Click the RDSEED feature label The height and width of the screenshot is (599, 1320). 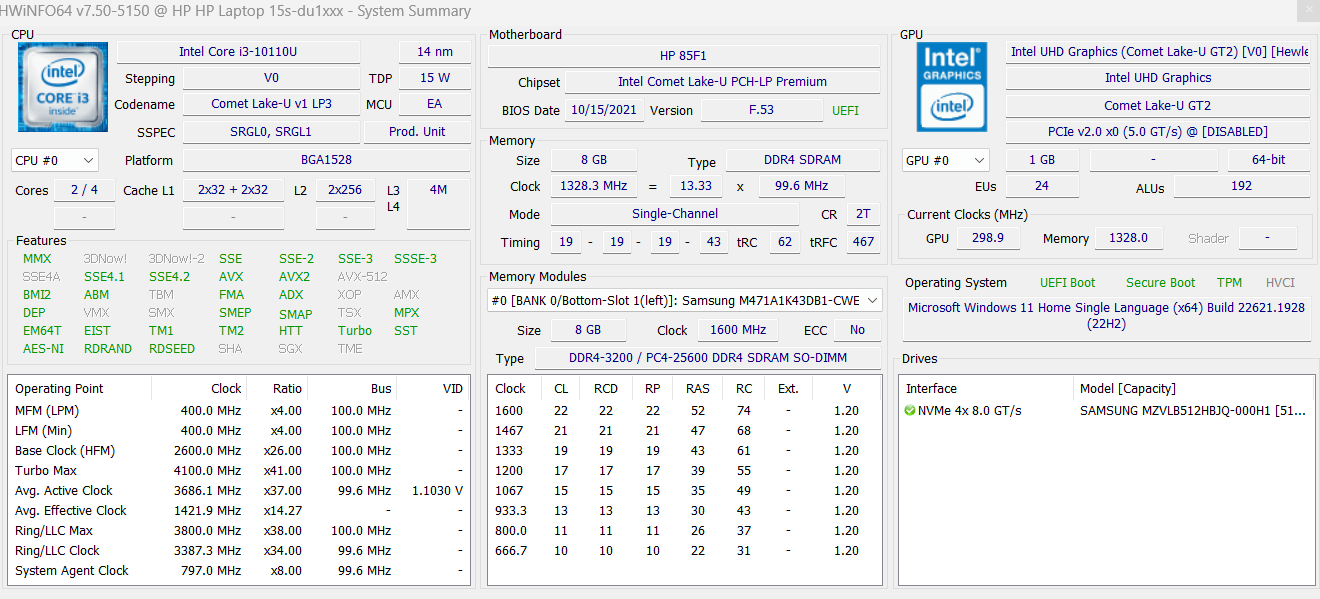coord(172,349)
